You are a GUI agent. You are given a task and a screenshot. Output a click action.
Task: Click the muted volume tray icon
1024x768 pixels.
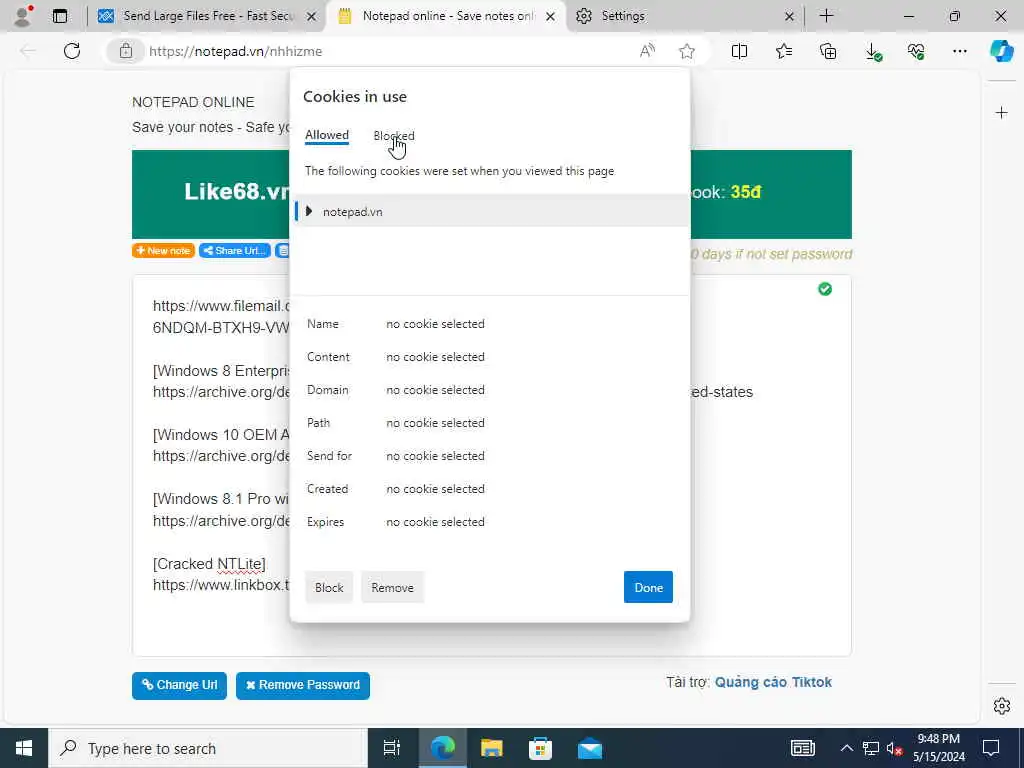pos(894,748)
